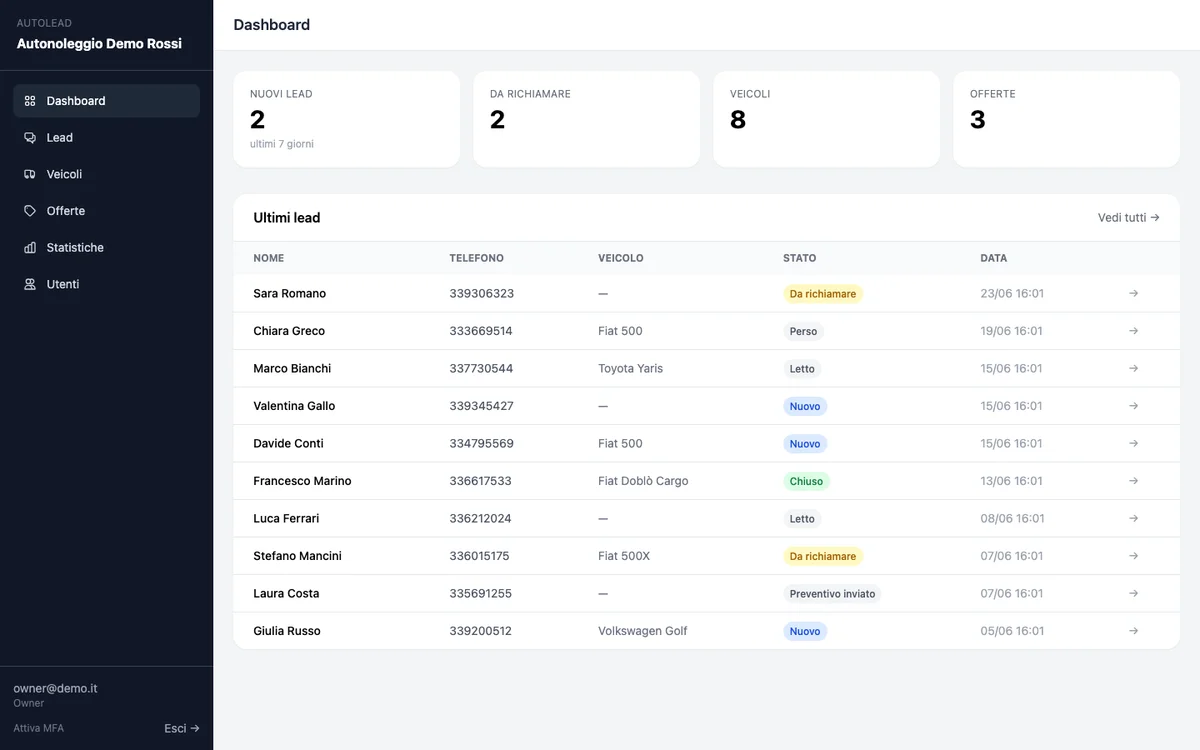Click owner@demo.it account email

pyautogui.click(x=55, y=689)
